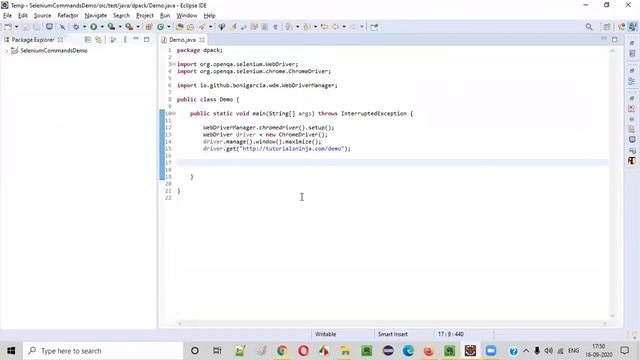Open the Refactor menu
Screen dimensions: 640x360
[x=68, y=16]
